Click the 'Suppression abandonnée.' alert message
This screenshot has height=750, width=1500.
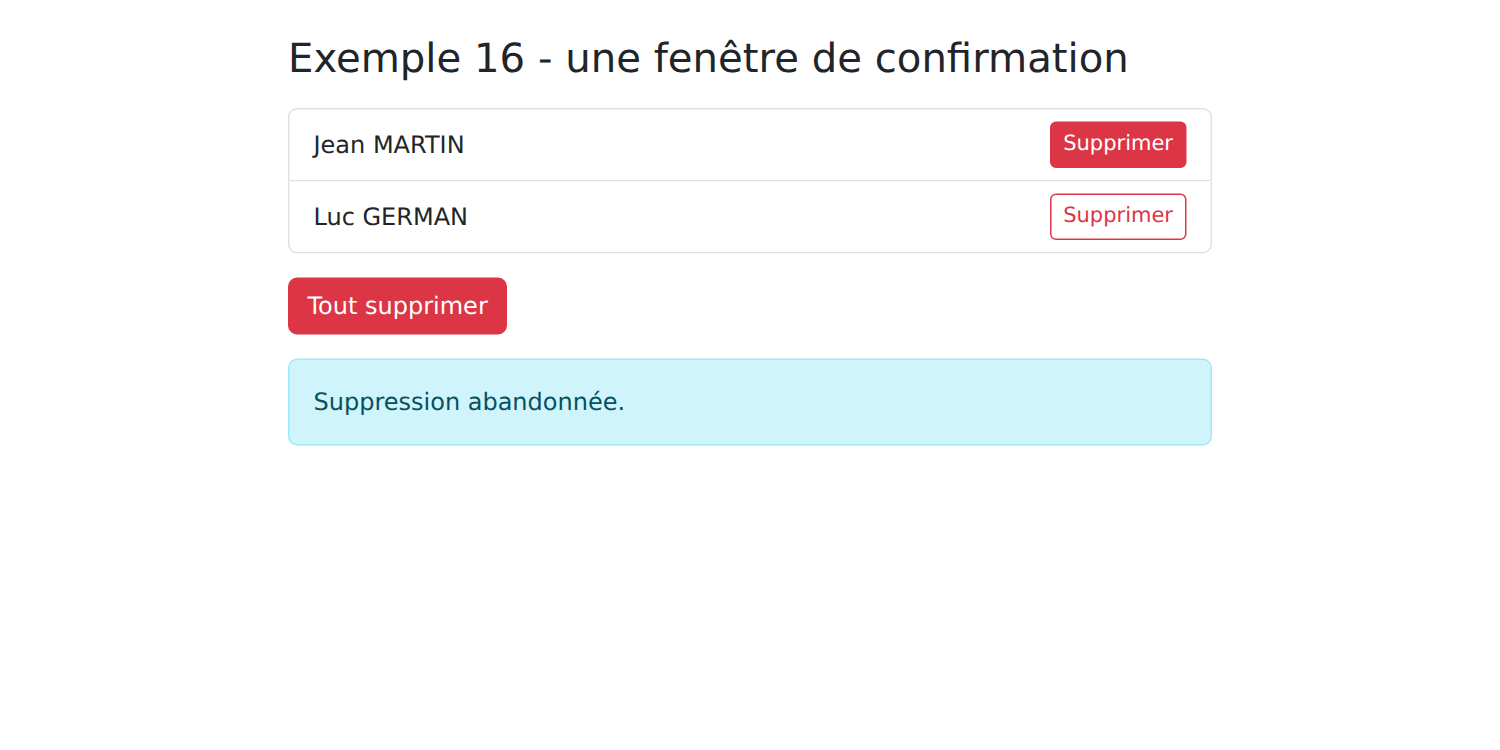click(469, 402)
